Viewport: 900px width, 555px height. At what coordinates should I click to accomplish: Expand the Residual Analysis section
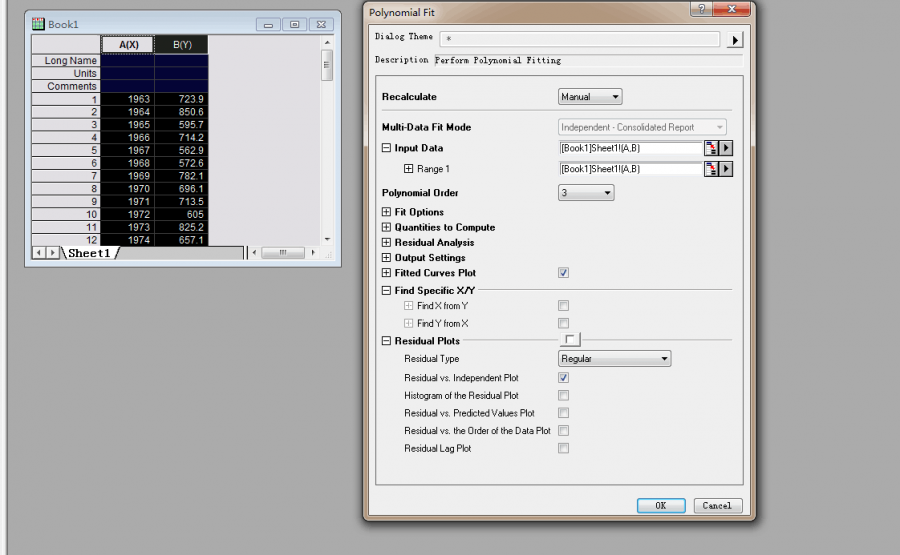(386, 242)
